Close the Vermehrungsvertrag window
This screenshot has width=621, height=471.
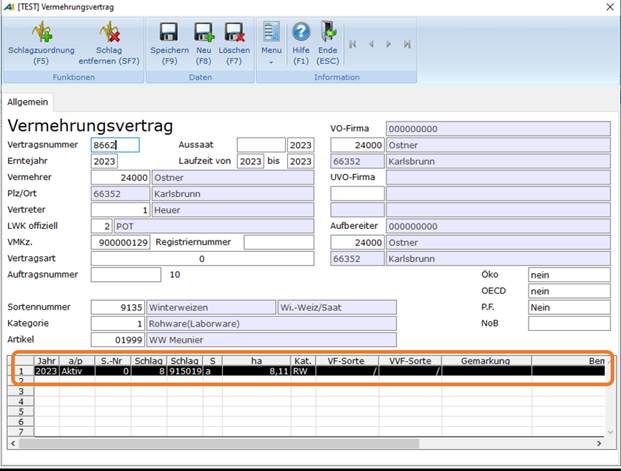610,7
